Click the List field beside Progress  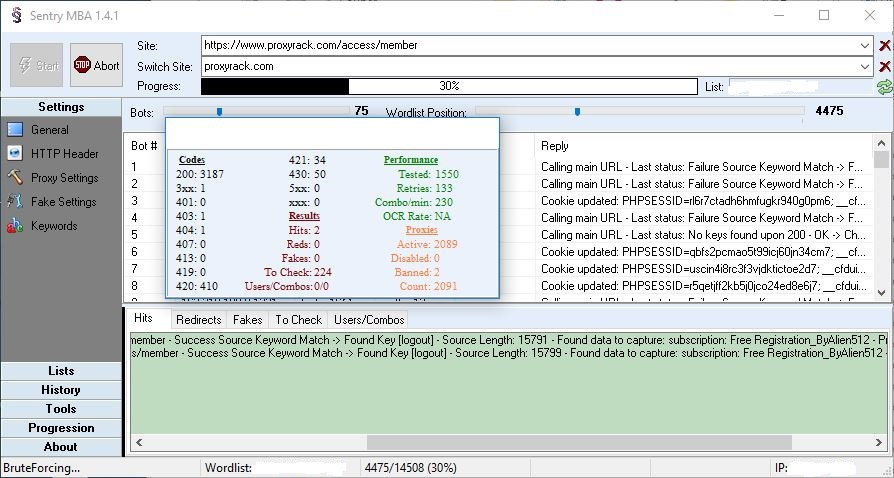tap(801, 87)
